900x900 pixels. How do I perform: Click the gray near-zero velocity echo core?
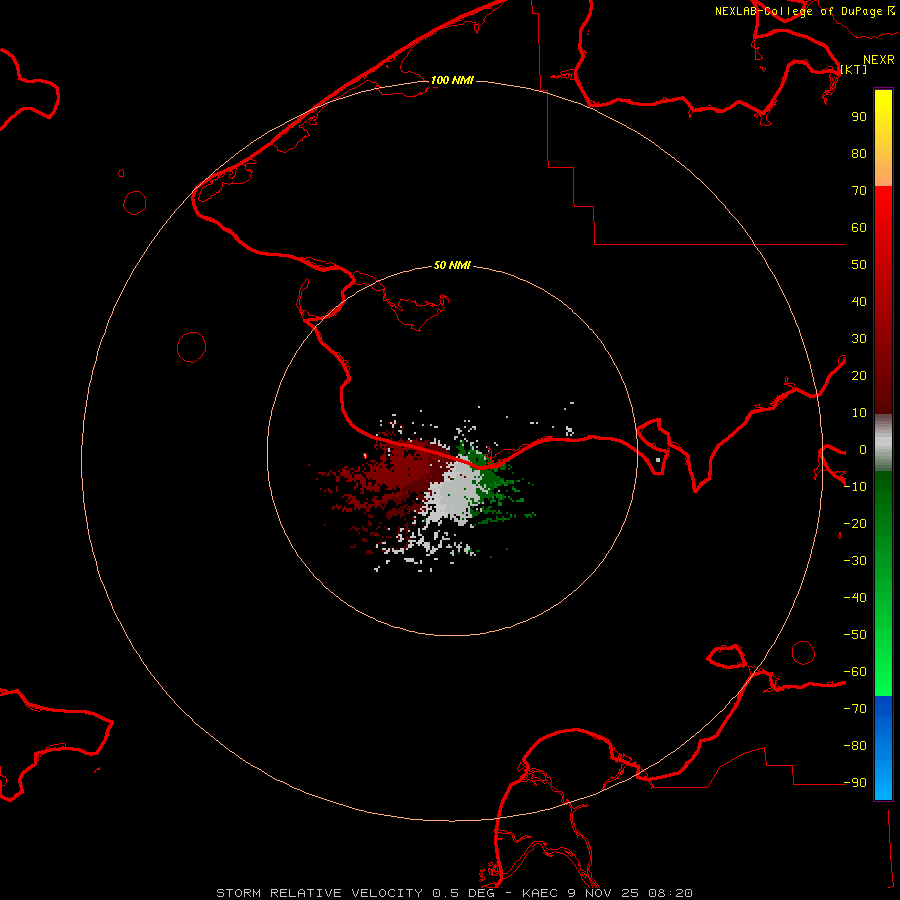pos(453,494)
